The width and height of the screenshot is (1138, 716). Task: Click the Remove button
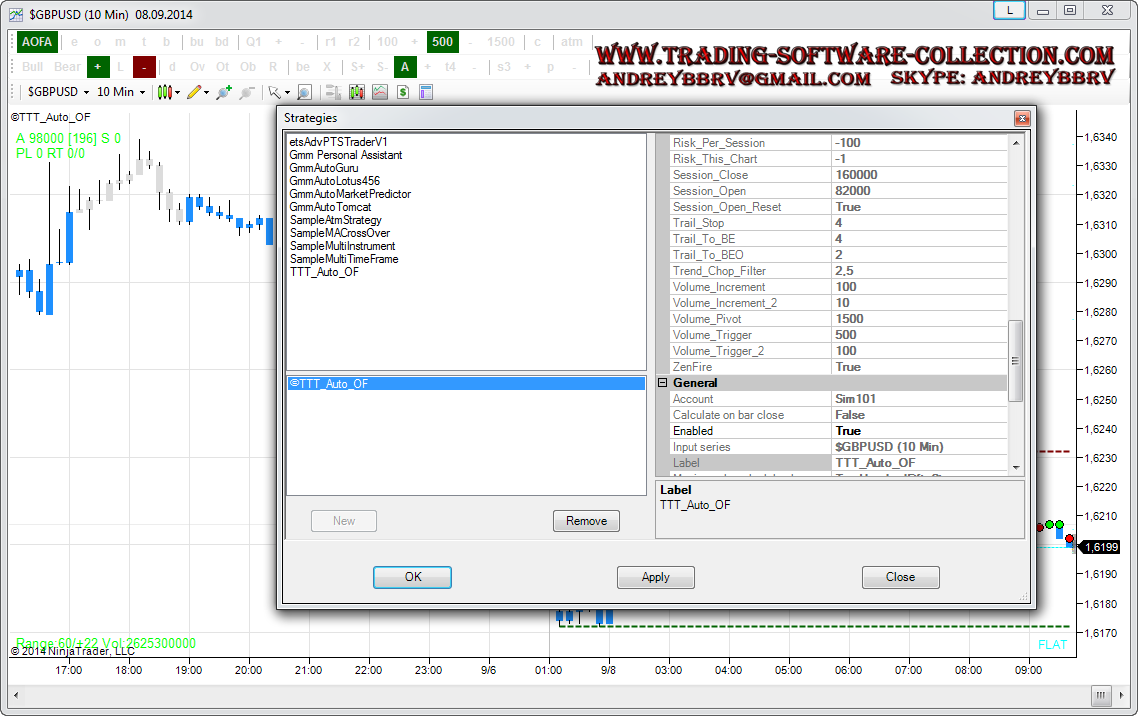point(586,521)
